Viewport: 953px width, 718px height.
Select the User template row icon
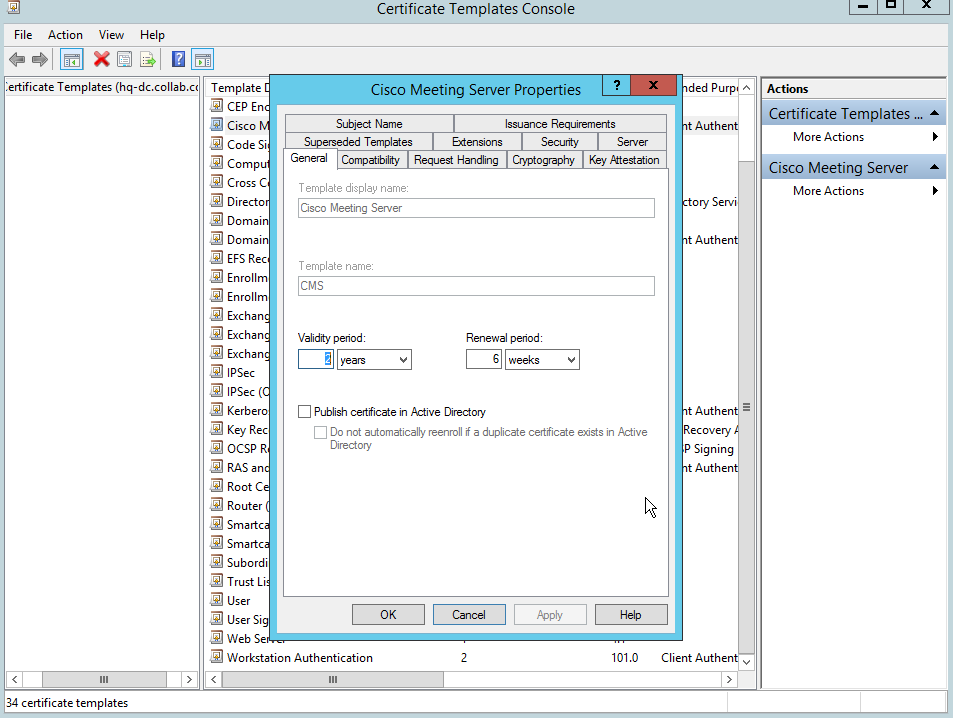pyautogui.click(x=216, y=599)
